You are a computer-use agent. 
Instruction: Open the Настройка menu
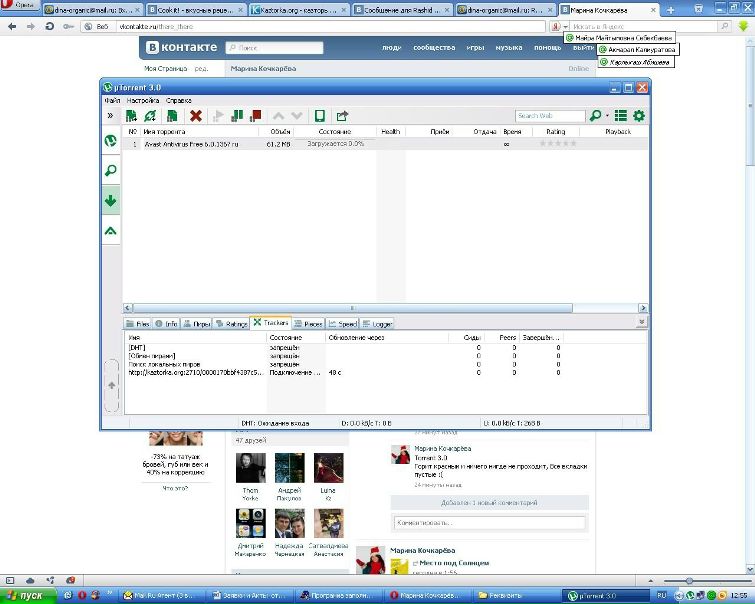point(143,101)
